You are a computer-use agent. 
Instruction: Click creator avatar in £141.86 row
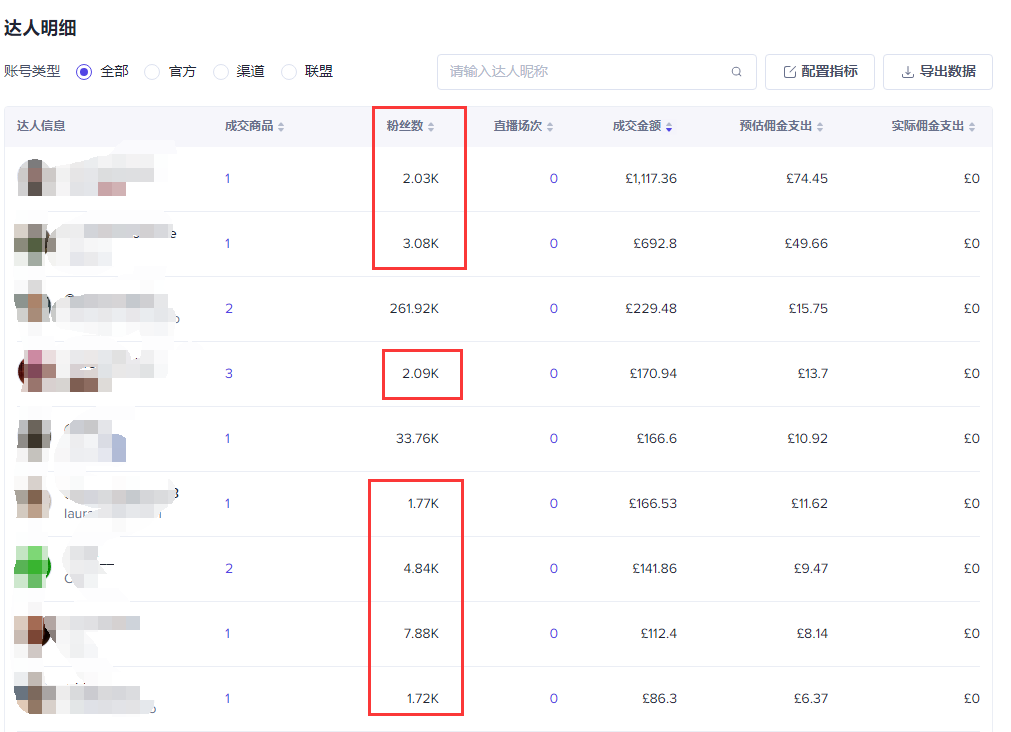click(x=32, y=568)
